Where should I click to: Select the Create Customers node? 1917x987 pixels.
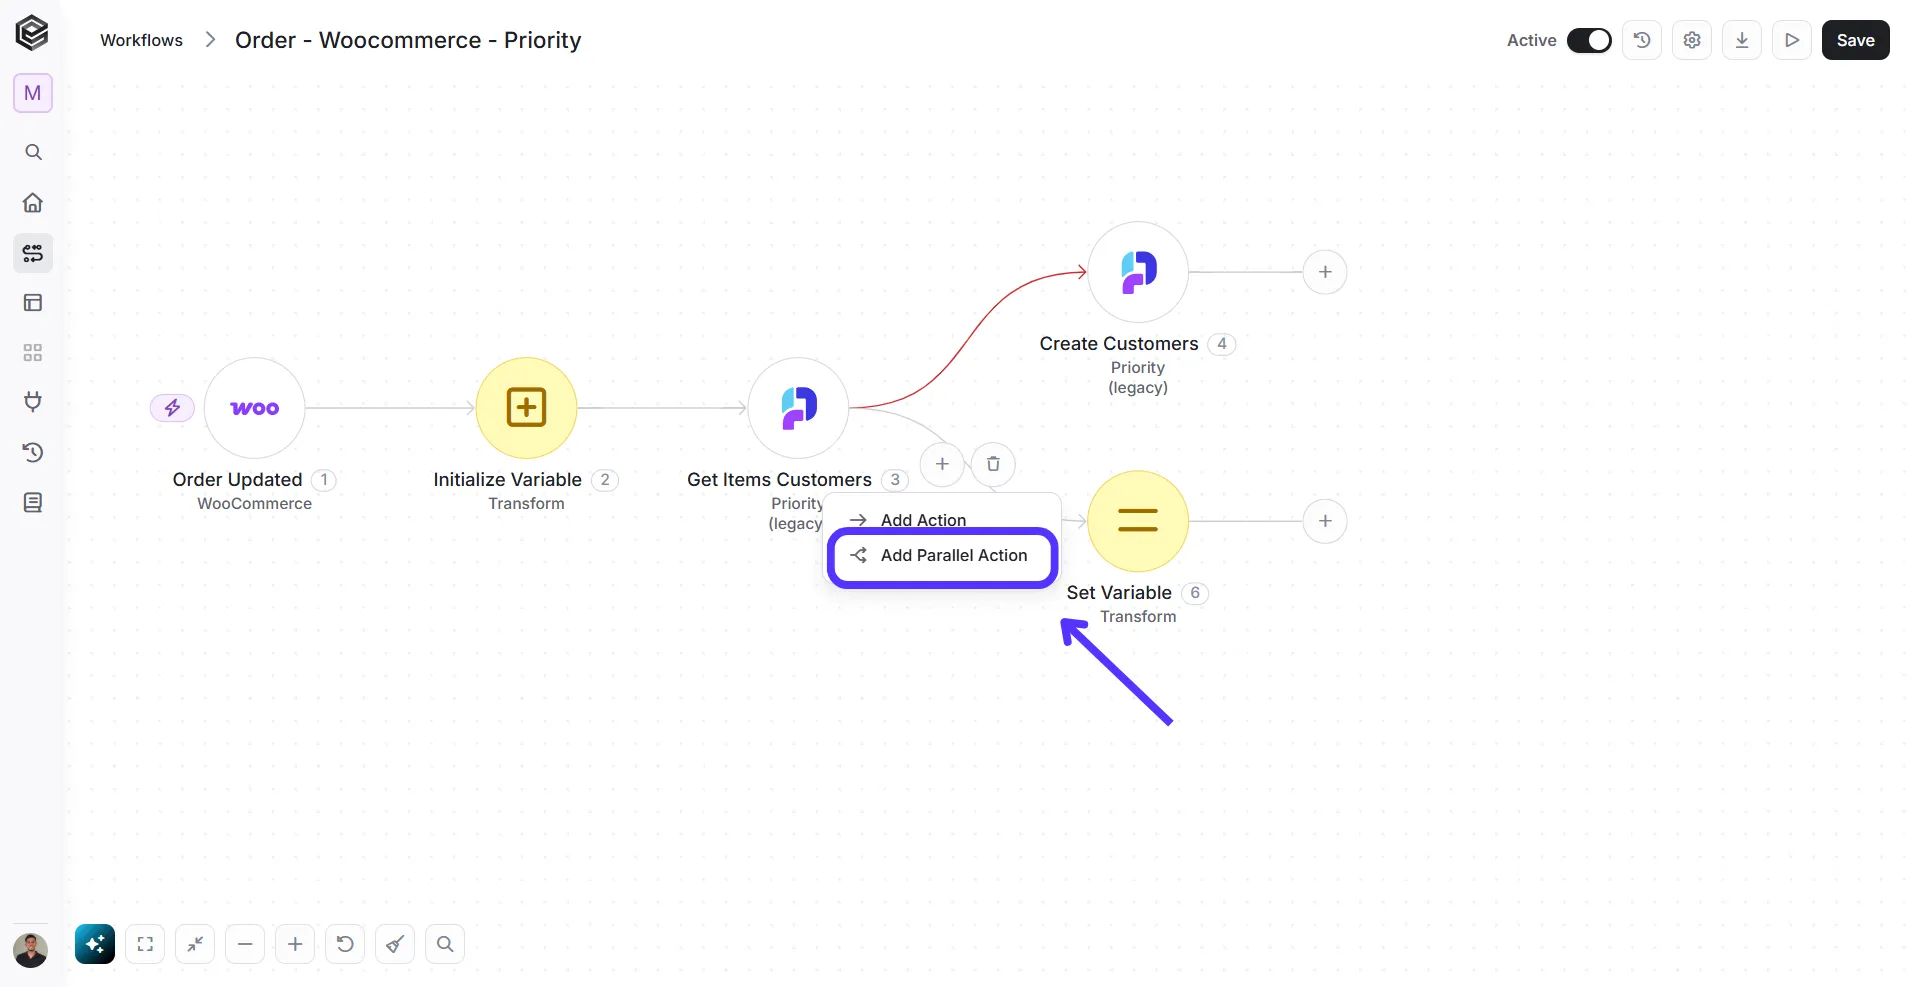pyautogui.click(x=1138, y=272)
